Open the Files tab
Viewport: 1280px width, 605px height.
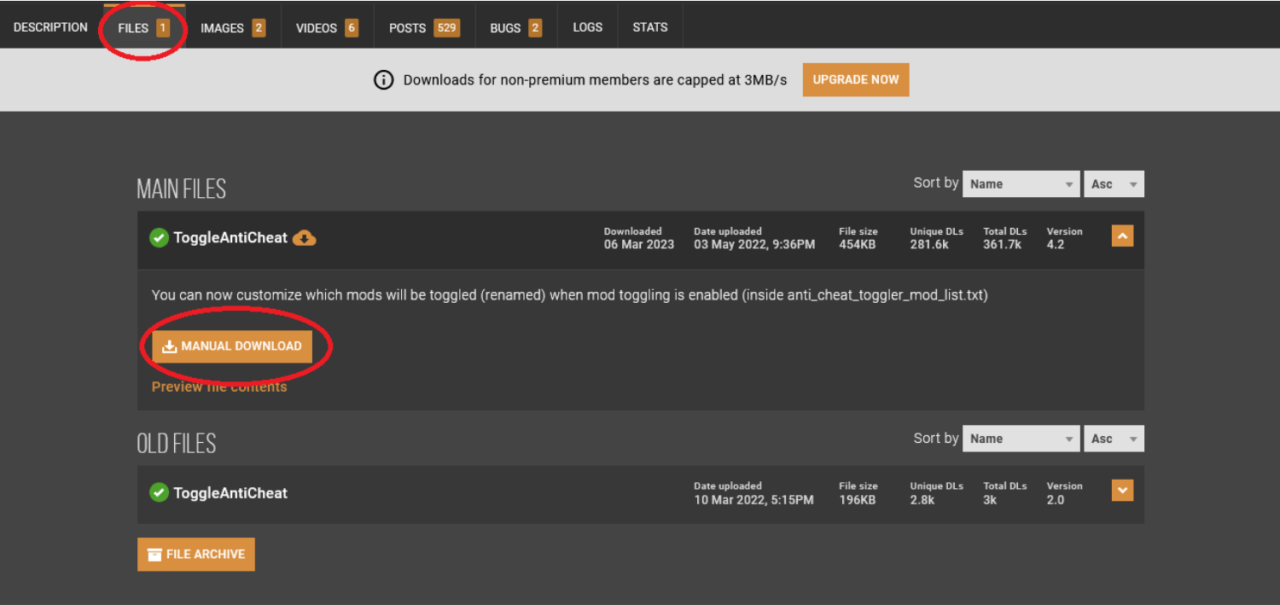click(143, 28)
